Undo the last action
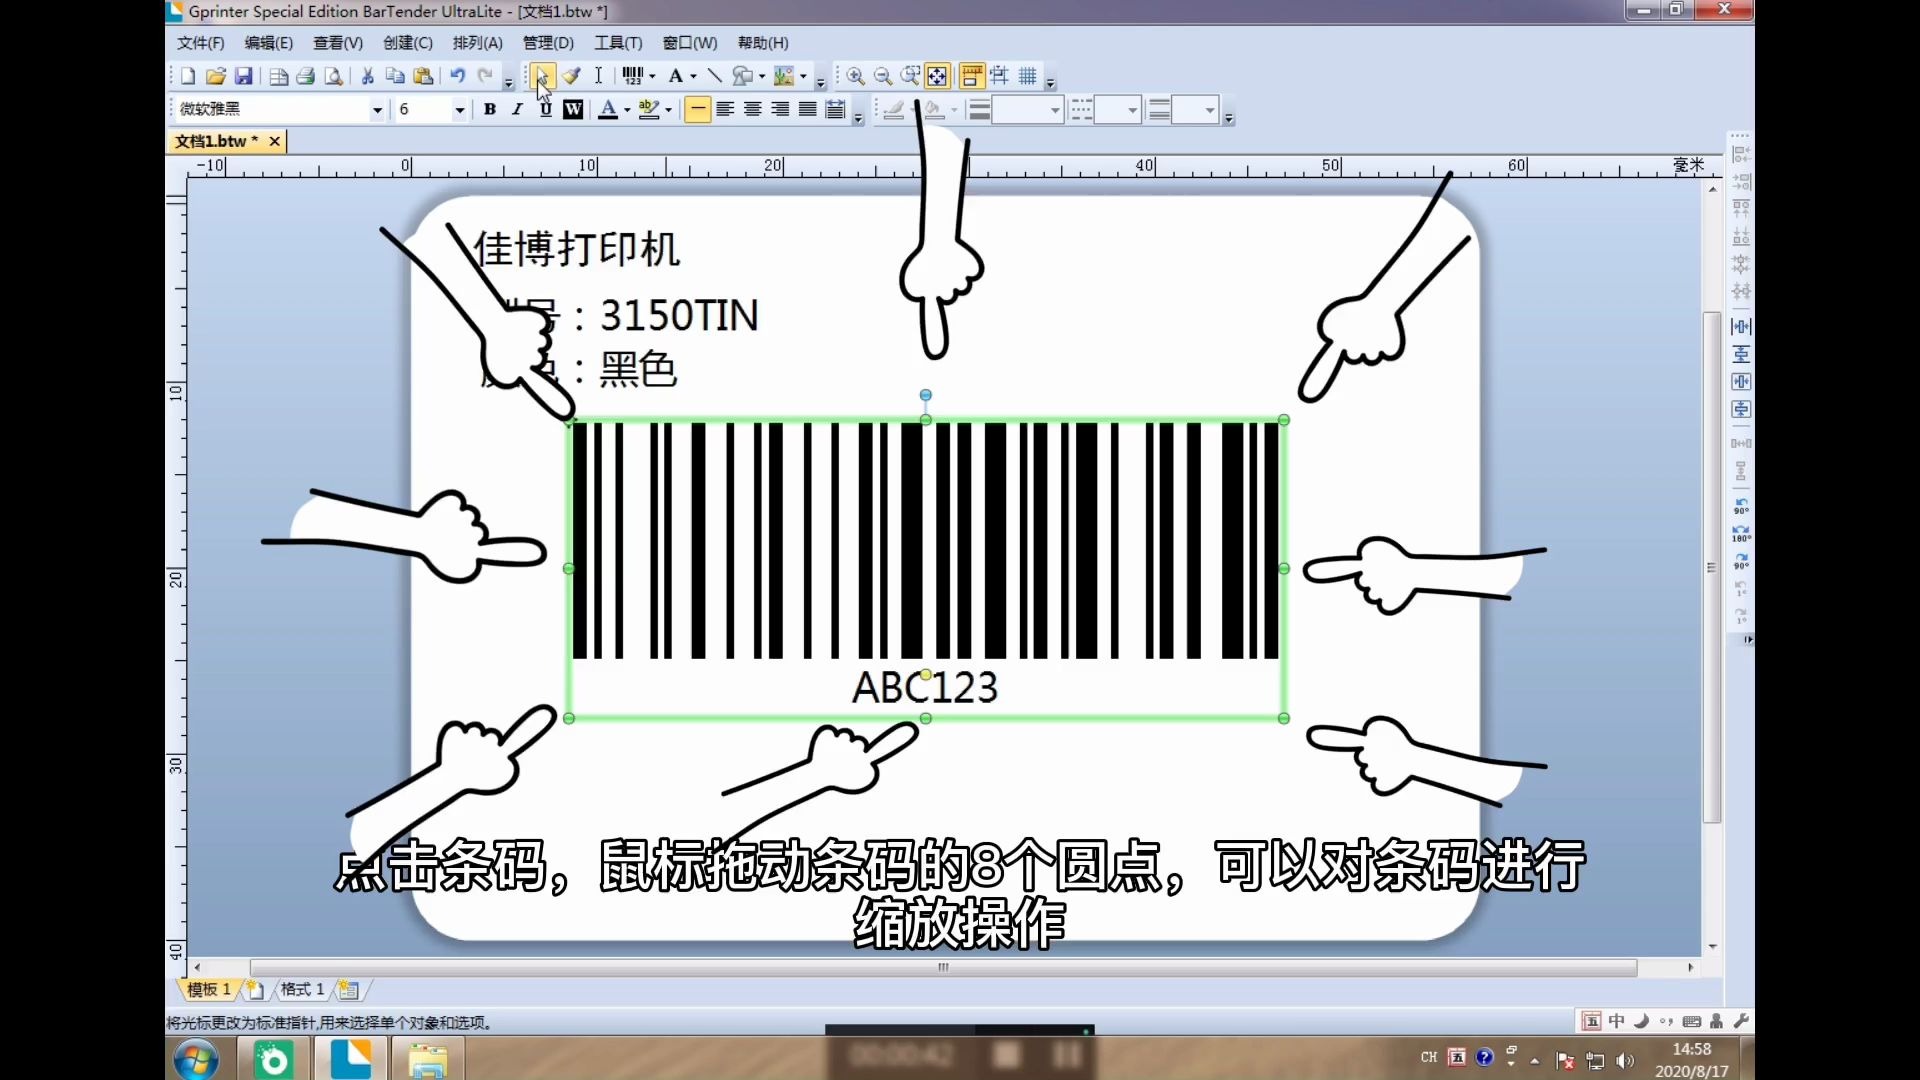Viewport: 1920px width, 1080px height. point(458,76)
